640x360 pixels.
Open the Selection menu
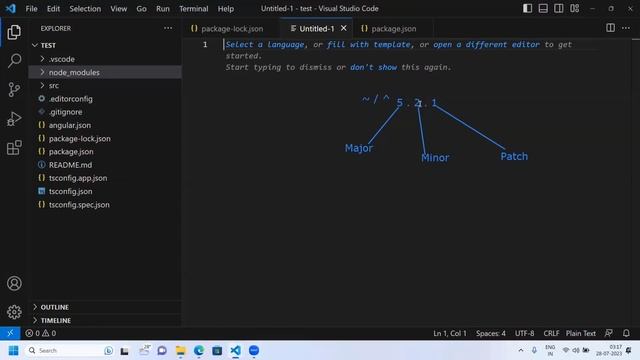pyautogui.click(x=85, y=9)
